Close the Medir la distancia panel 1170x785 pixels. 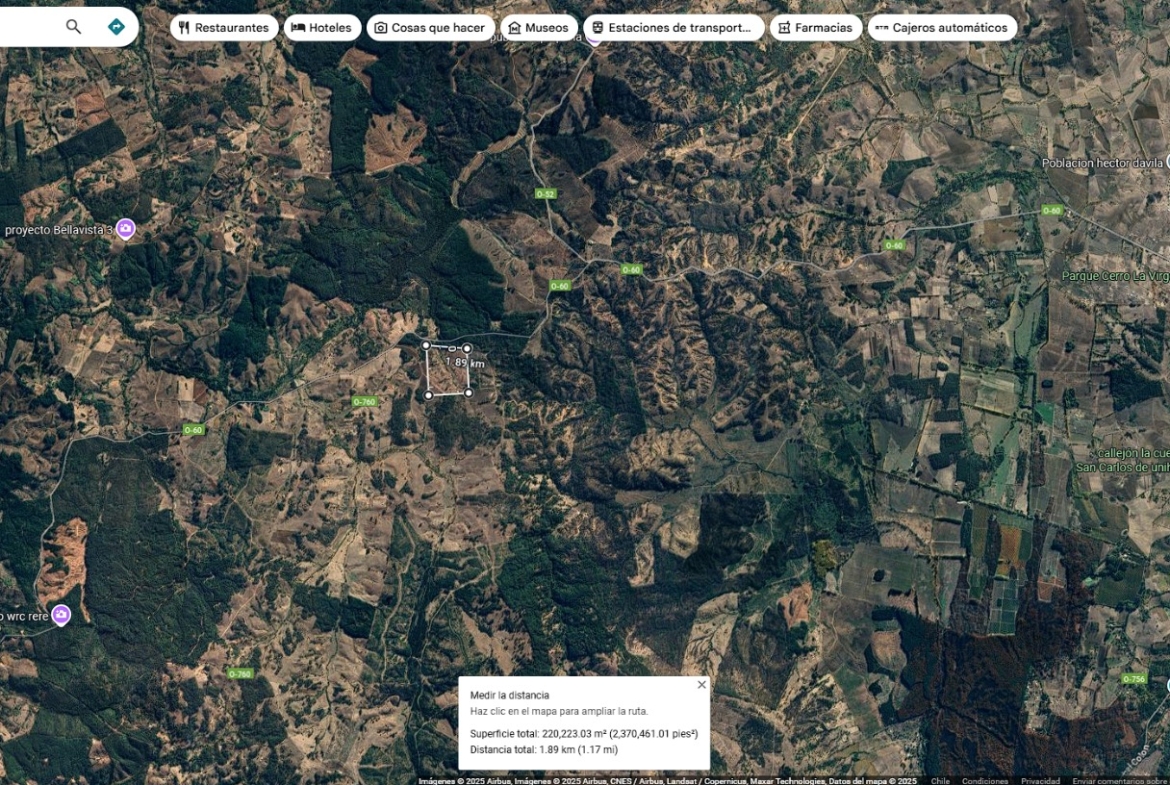[x=701, y=685]
